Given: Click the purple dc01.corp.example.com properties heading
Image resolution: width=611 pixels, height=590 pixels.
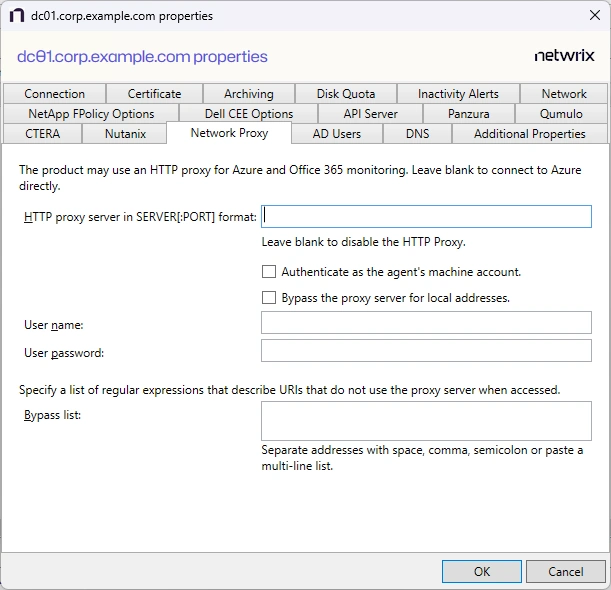Looking at the screenshot, I should coord(142,57).
